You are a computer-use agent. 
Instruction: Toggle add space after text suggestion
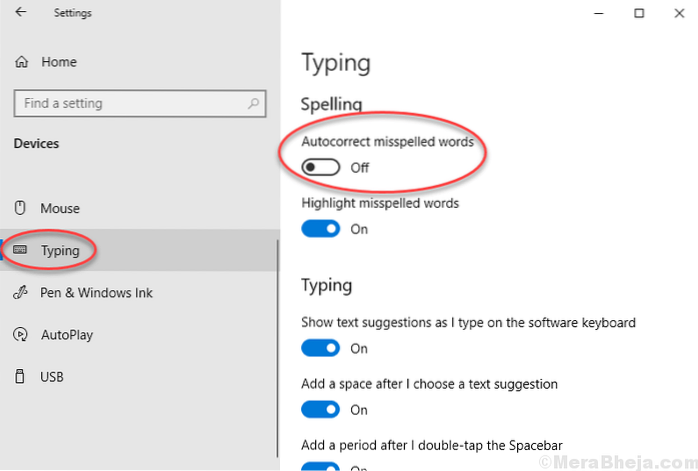tap(320, 409)
